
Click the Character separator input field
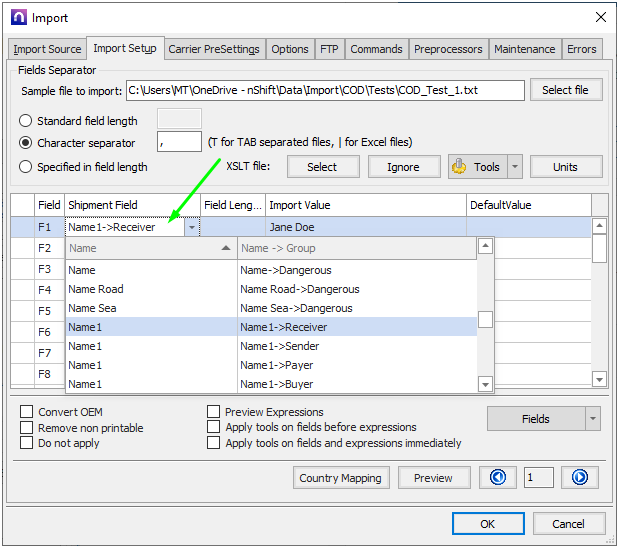click(179, 143)
